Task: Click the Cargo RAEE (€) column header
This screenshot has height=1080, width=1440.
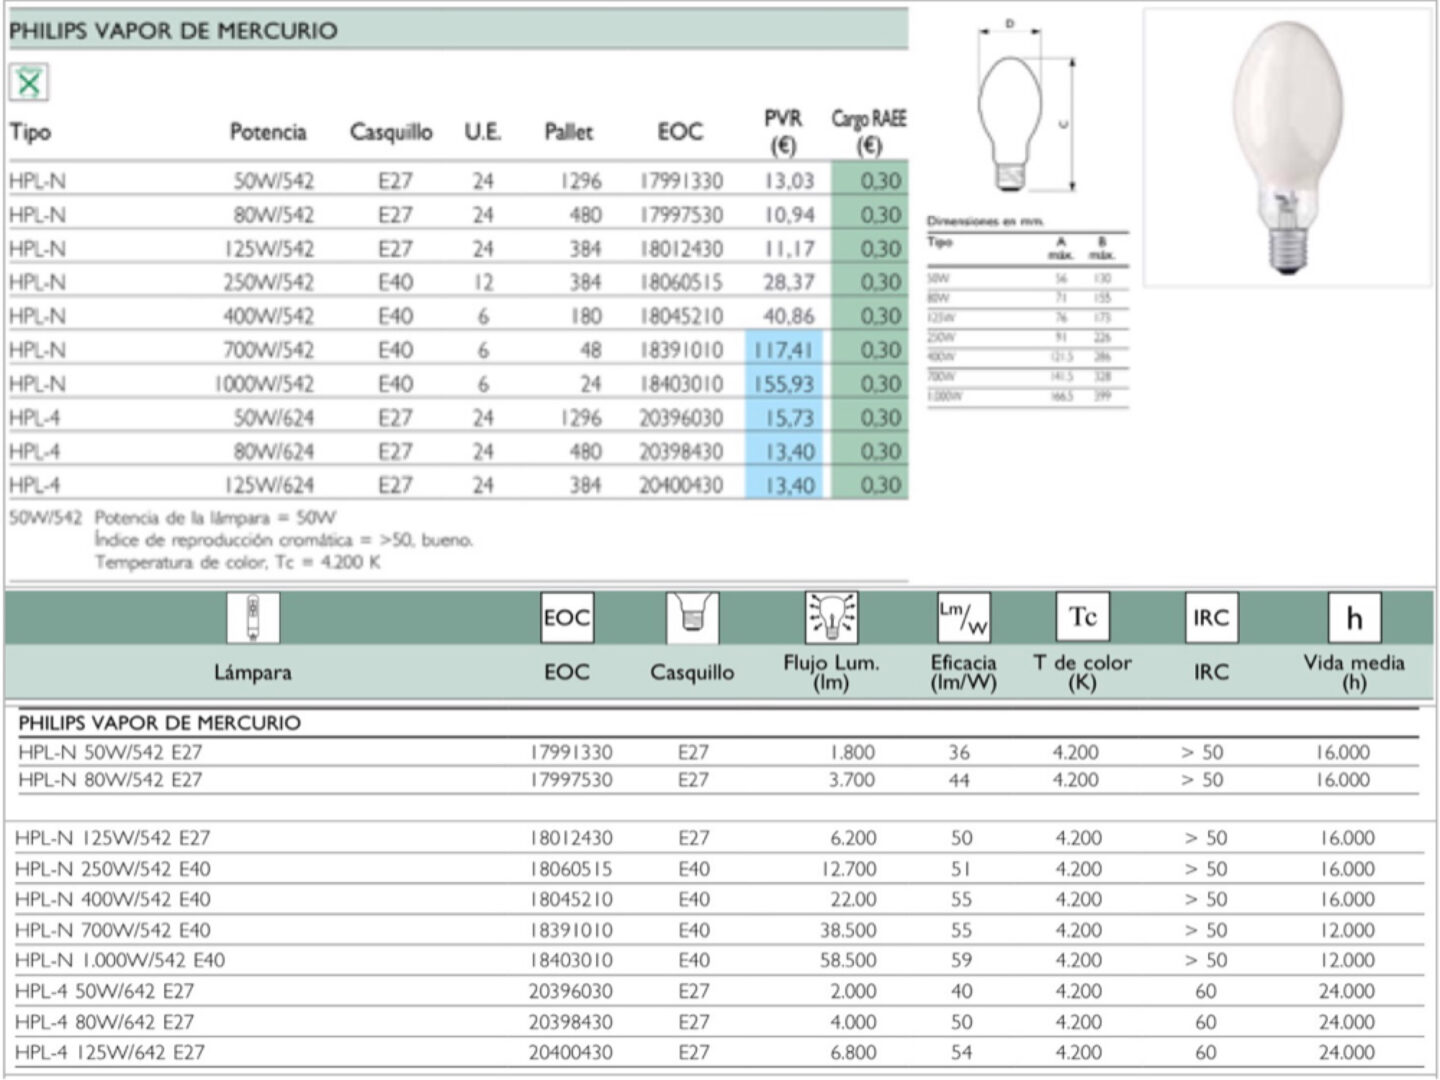Action: pos(869,132)
